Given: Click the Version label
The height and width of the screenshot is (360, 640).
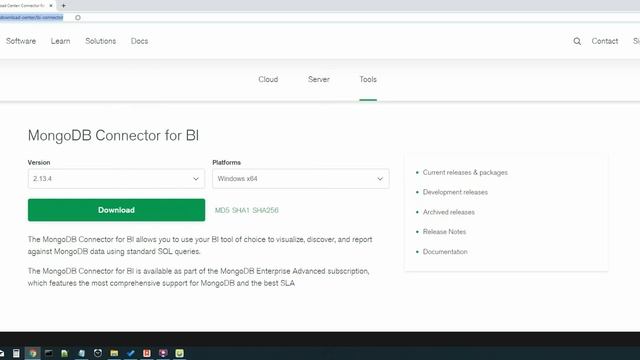Looking at the screenshot, I should click(x=39, y=162).
